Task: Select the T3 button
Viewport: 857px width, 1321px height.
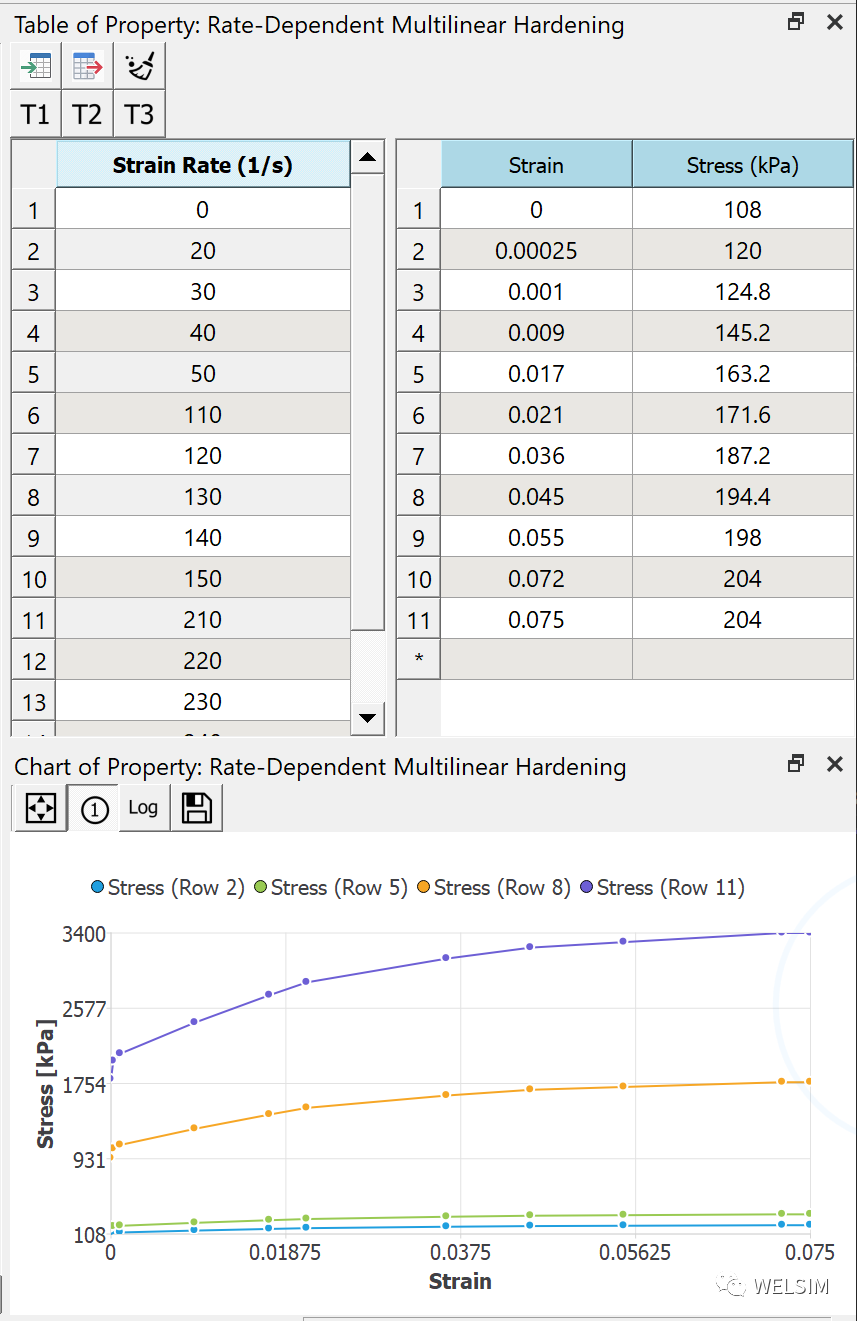Action: 140,114
